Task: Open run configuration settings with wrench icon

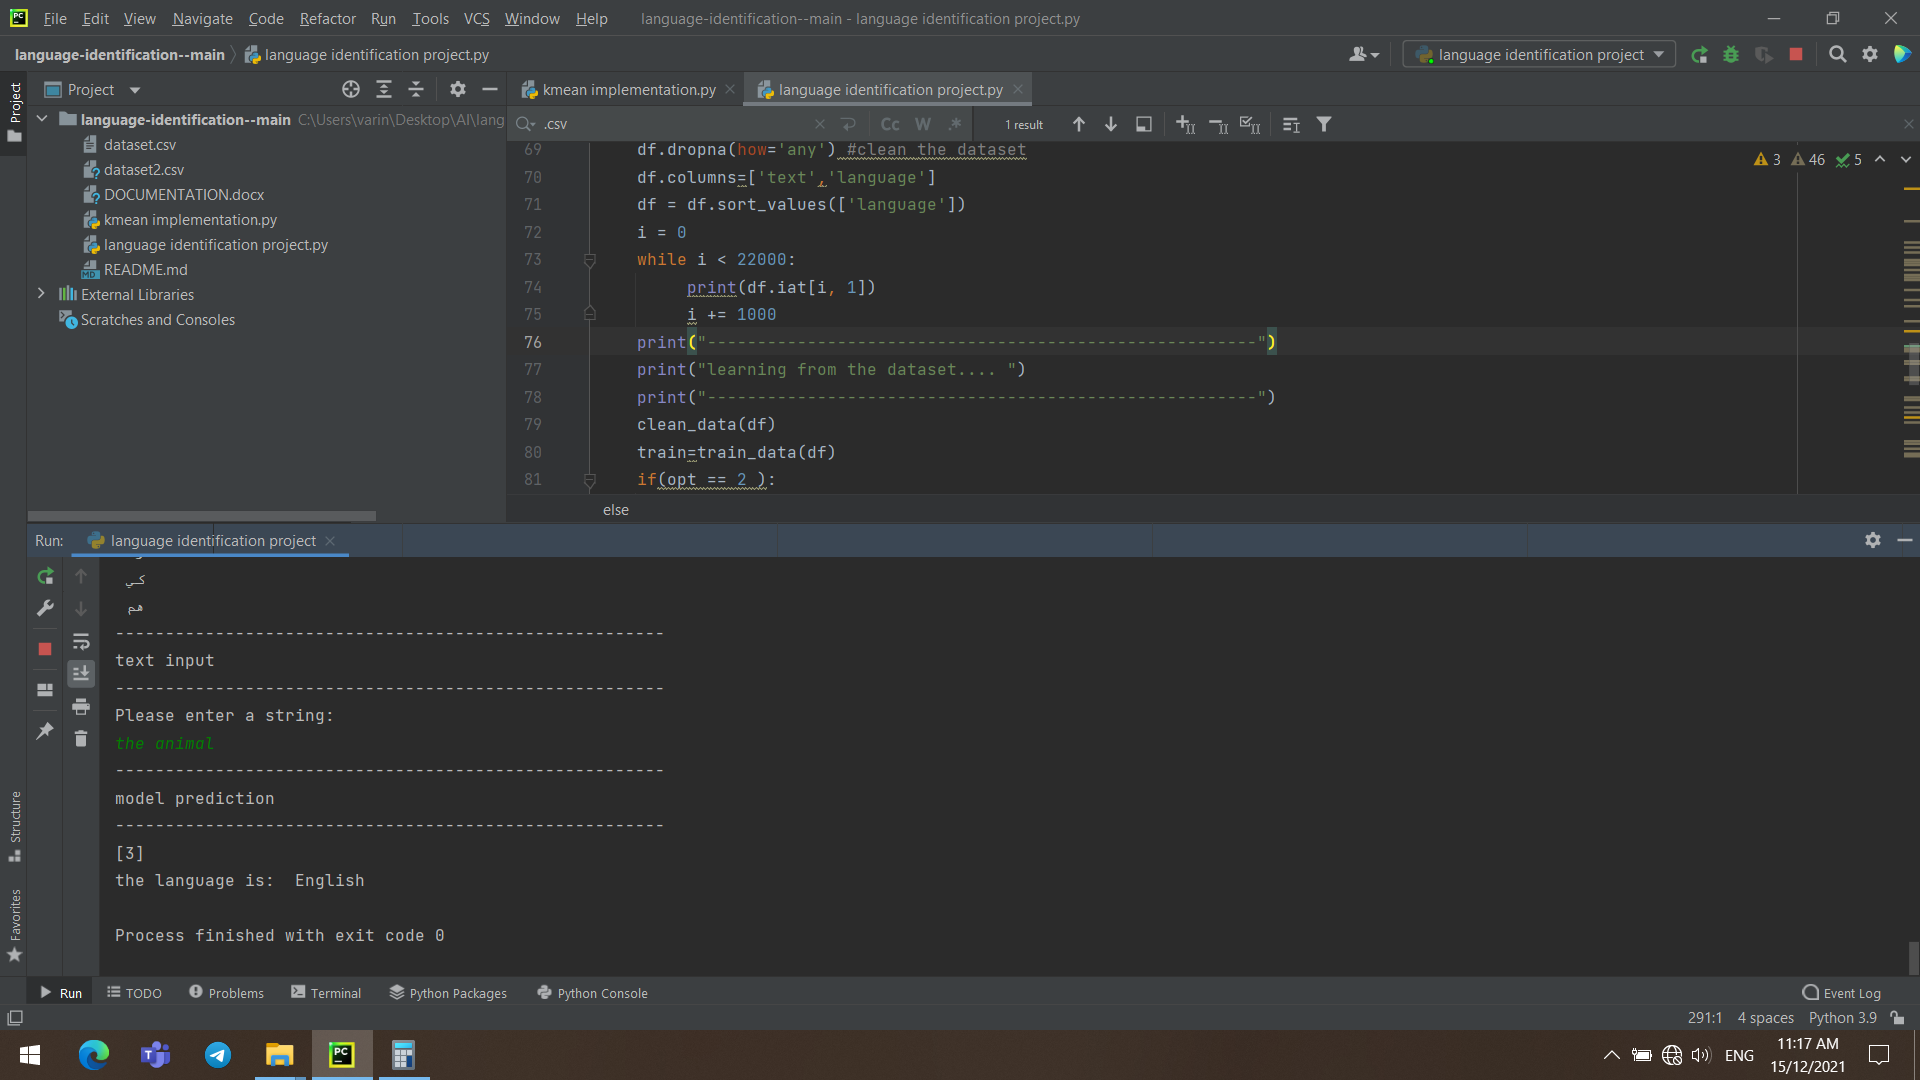Action: 44,608
